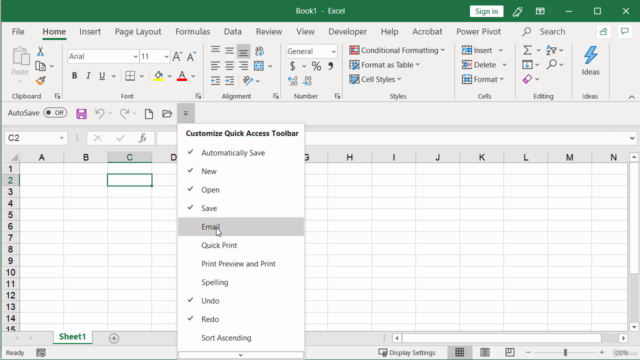This screenshot has width=640, height=360.
Task: Click the Share icon at top right
Action: [x=603, y=31]
